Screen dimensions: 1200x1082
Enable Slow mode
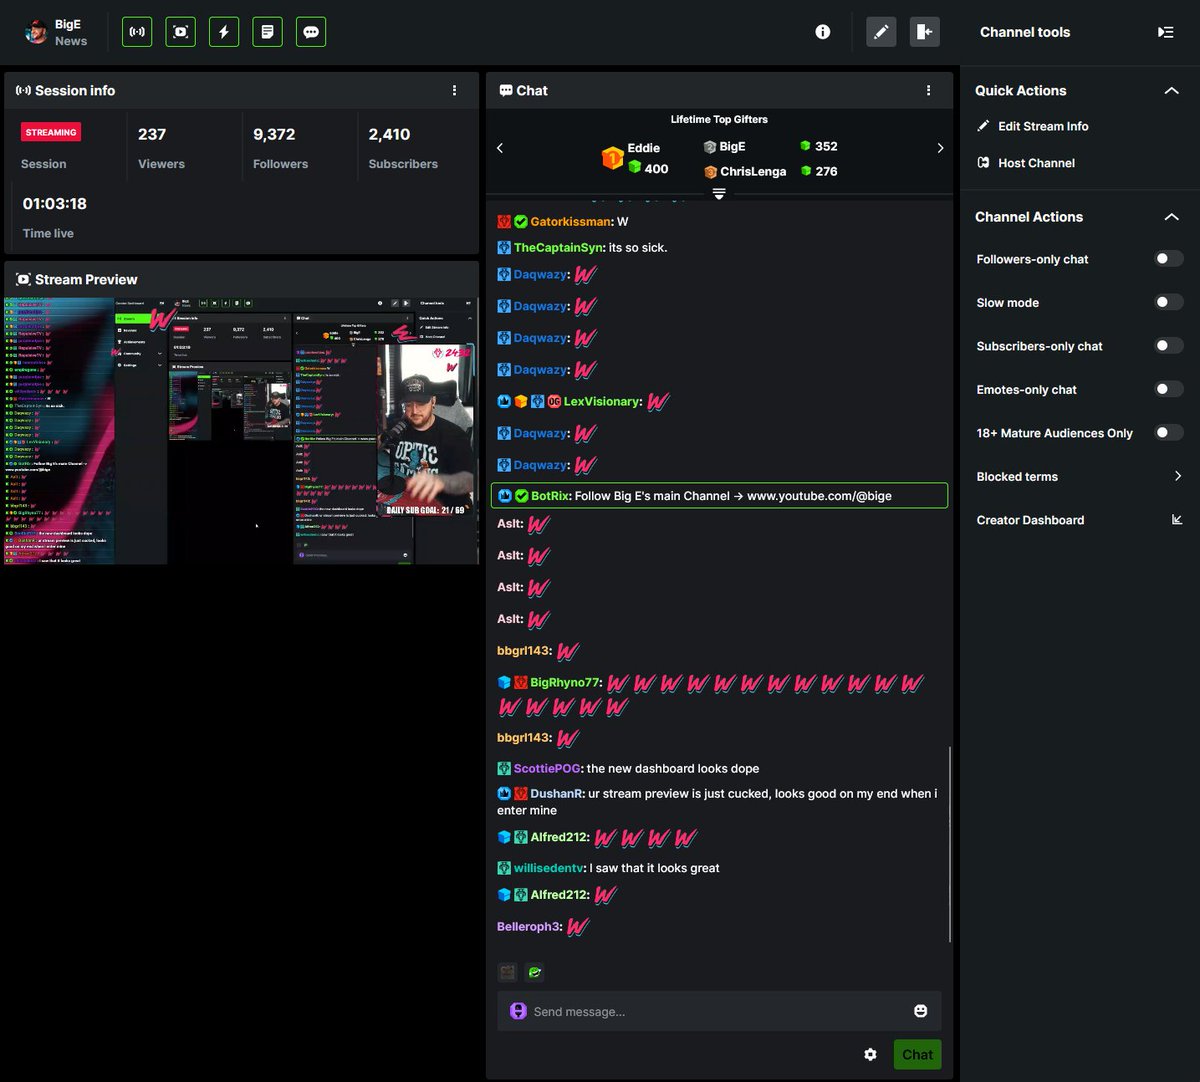[1167, 302]
